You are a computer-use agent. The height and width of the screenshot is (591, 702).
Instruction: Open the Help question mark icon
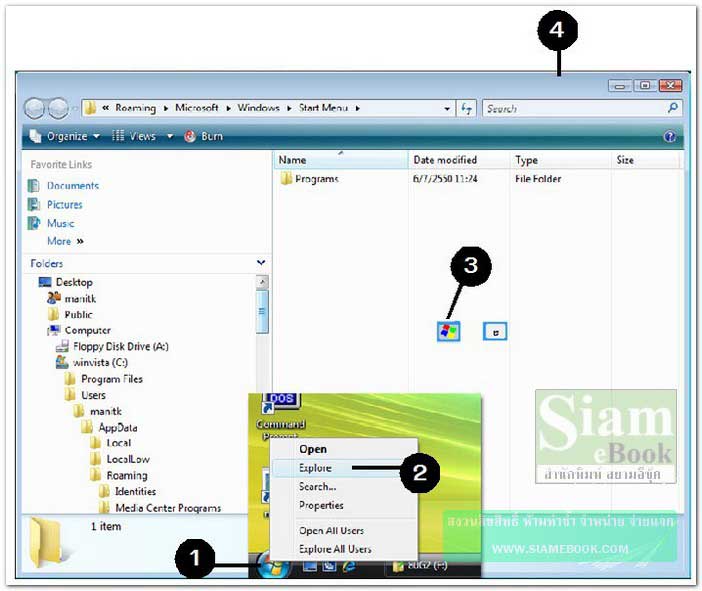coord(670,136)
